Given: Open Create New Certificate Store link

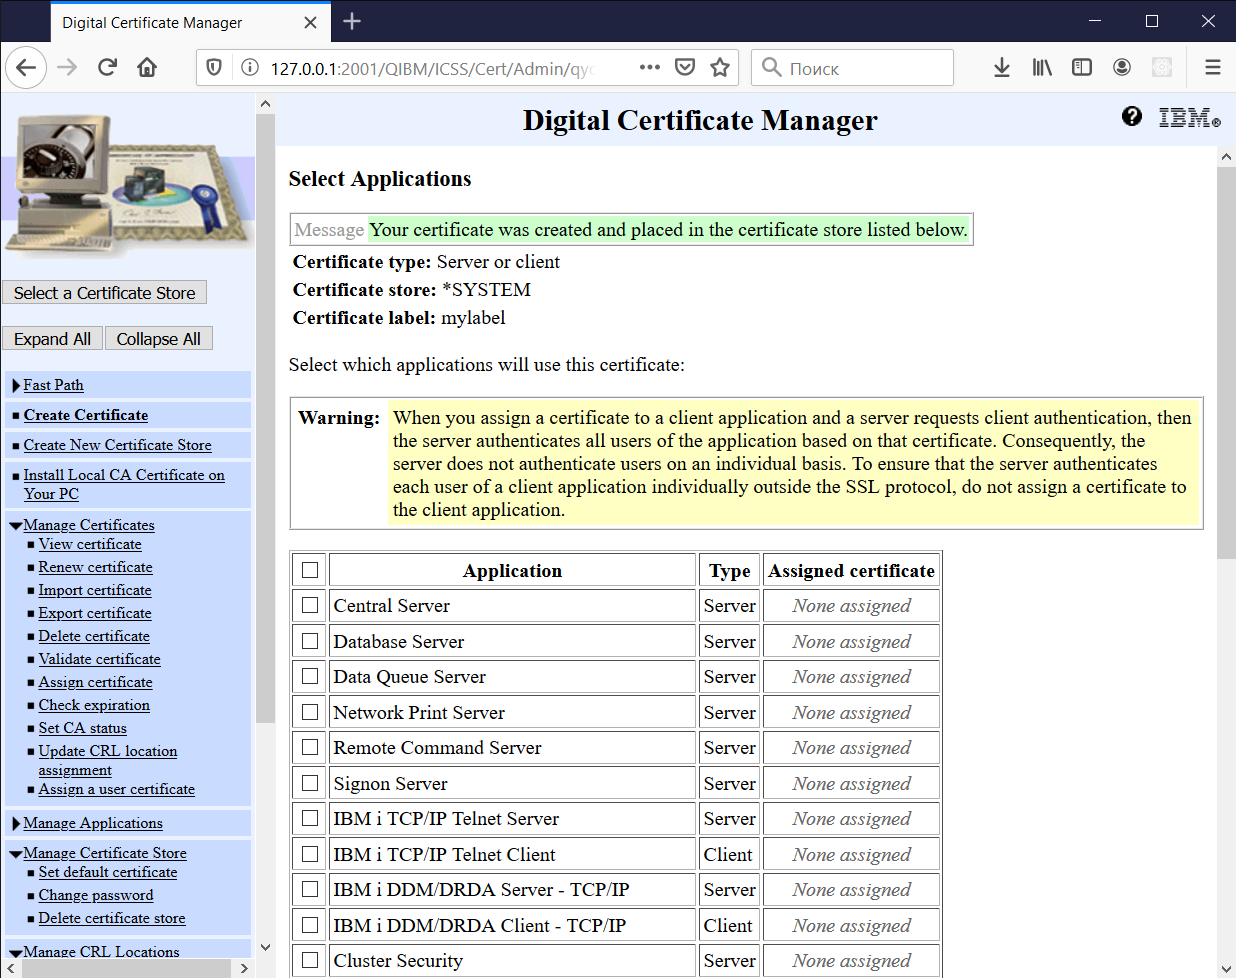Looking at the screenshot, I should (118, 445).
